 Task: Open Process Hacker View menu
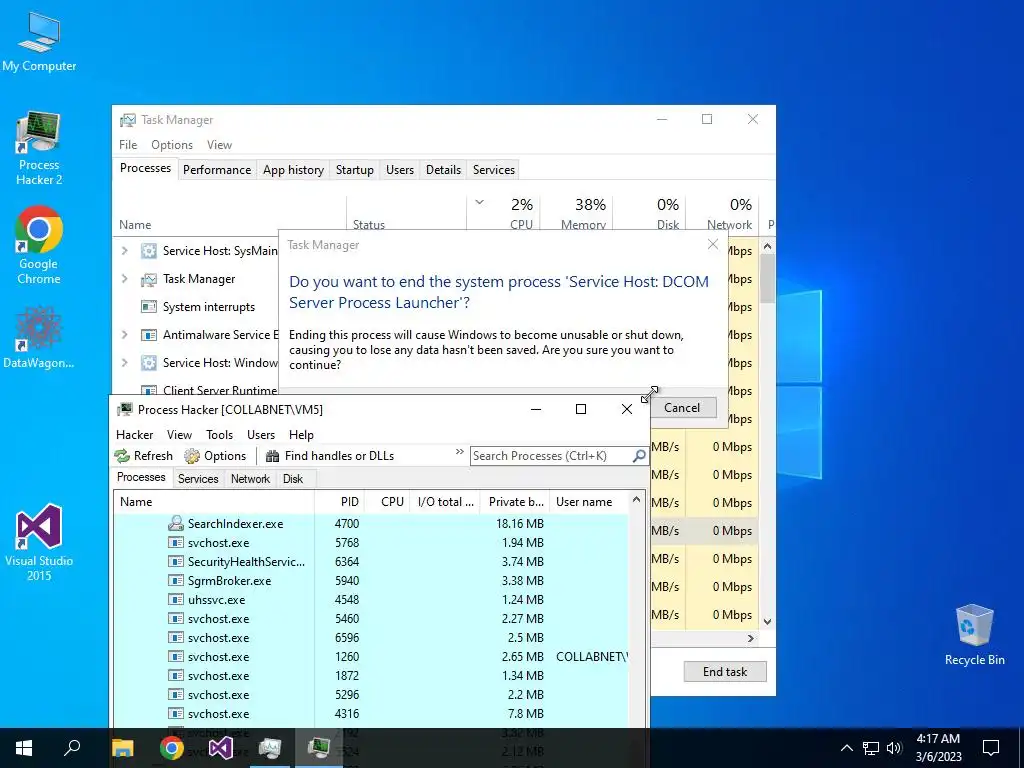(x=179, y=435)
